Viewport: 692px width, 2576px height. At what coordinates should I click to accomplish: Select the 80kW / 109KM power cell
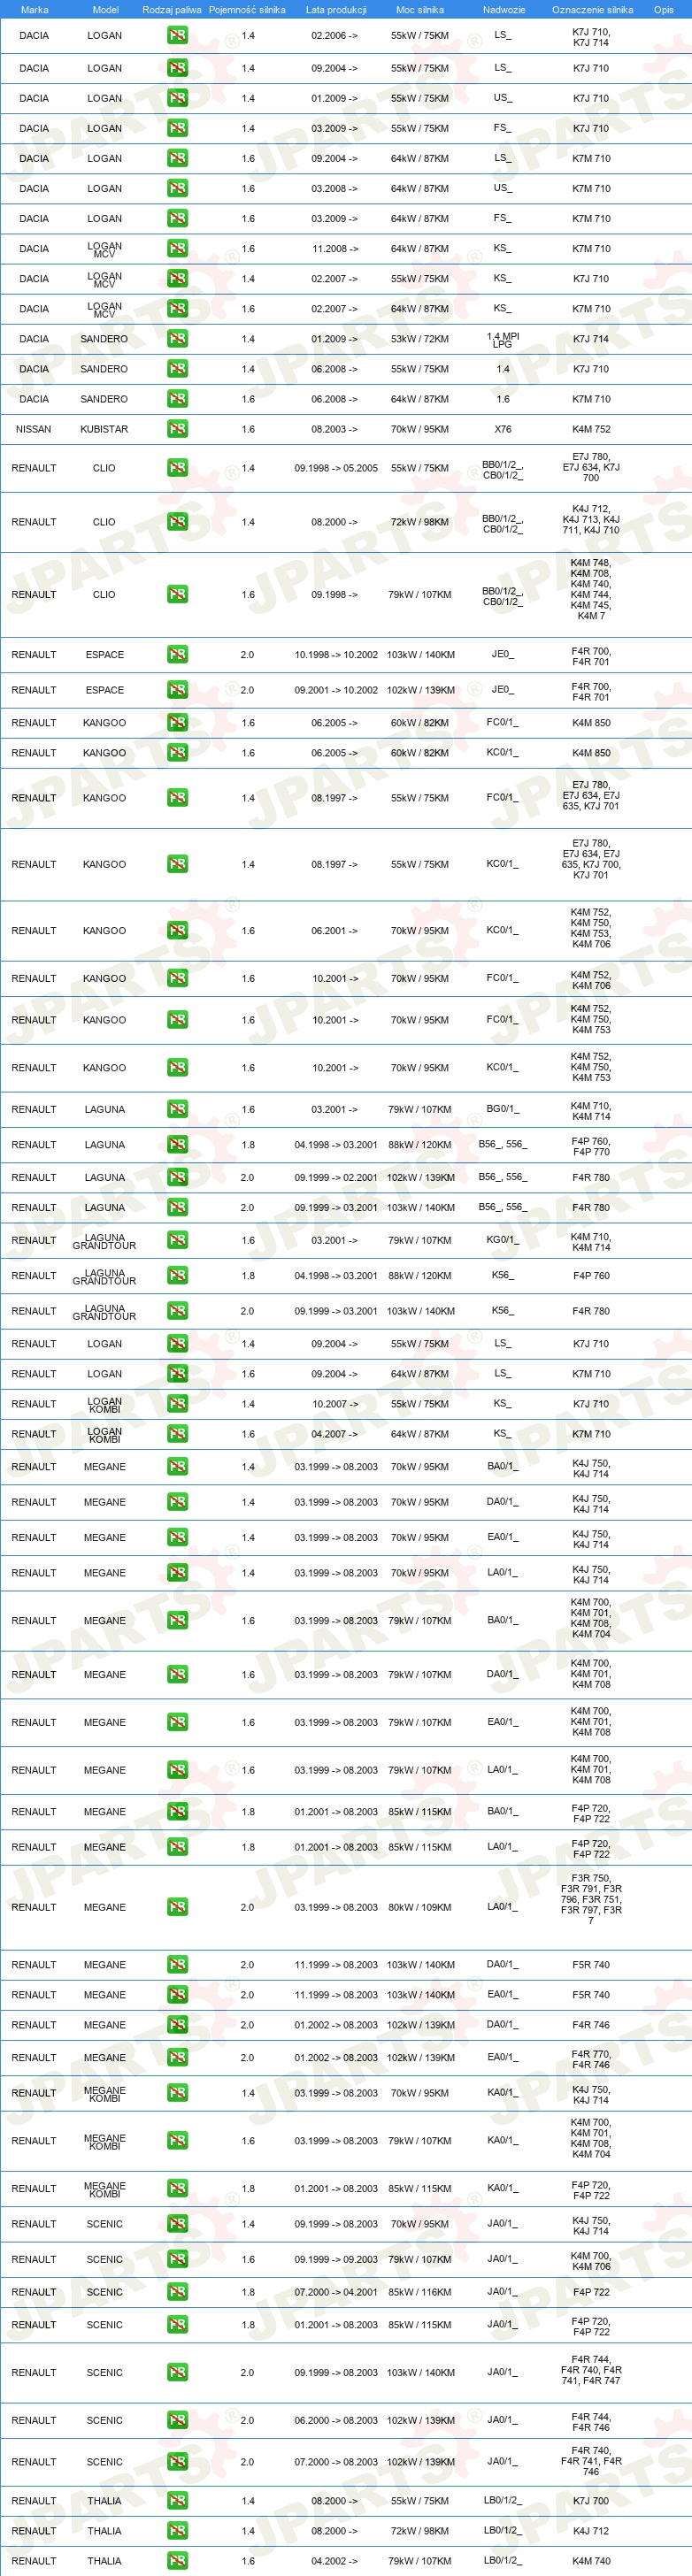[420, 1907]
